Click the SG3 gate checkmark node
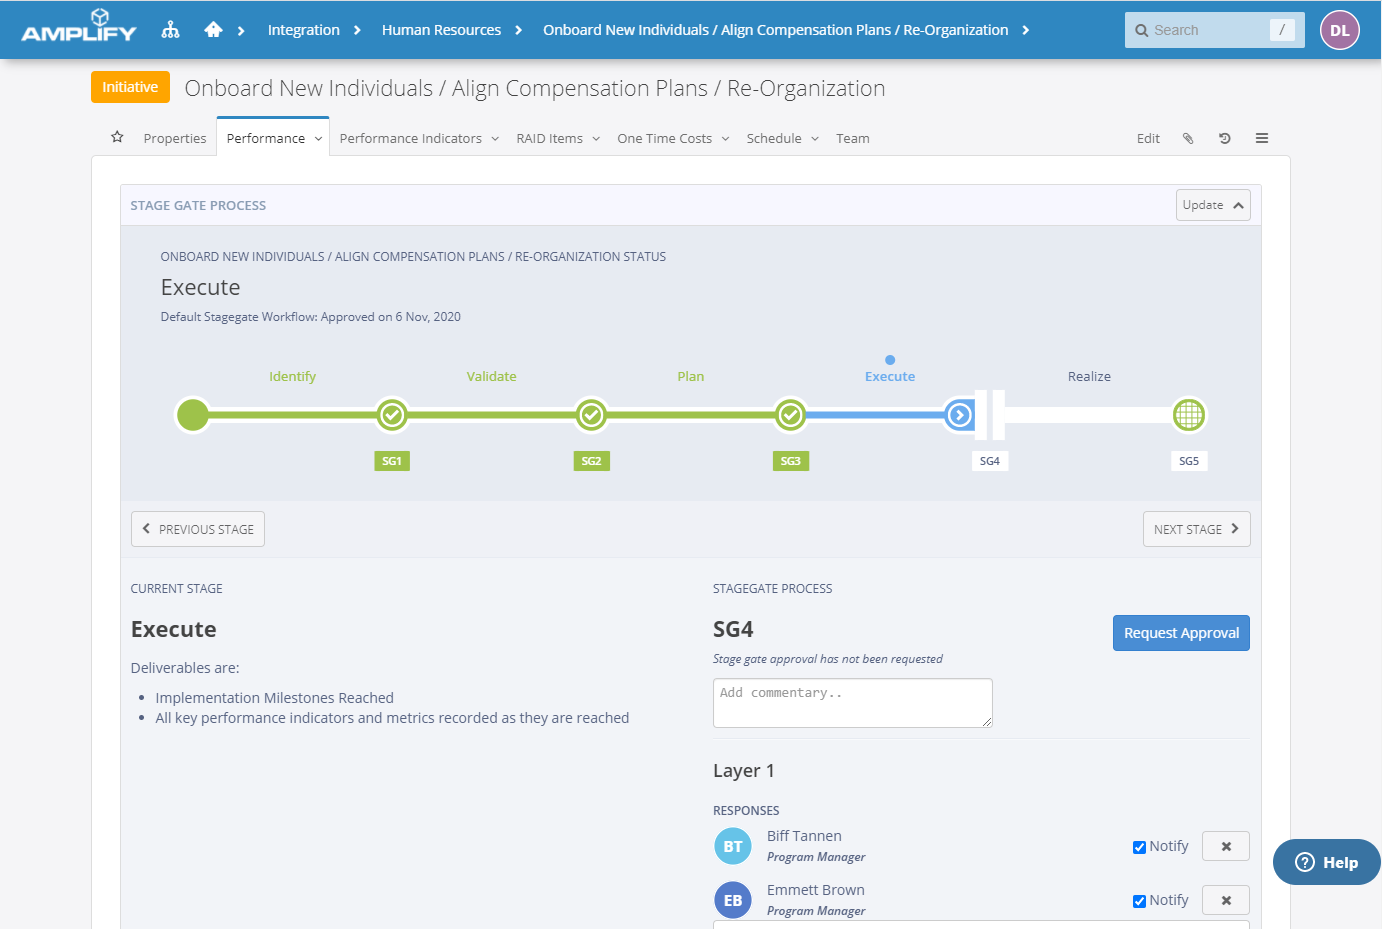 pyautogui.click(x=790, y=414)
